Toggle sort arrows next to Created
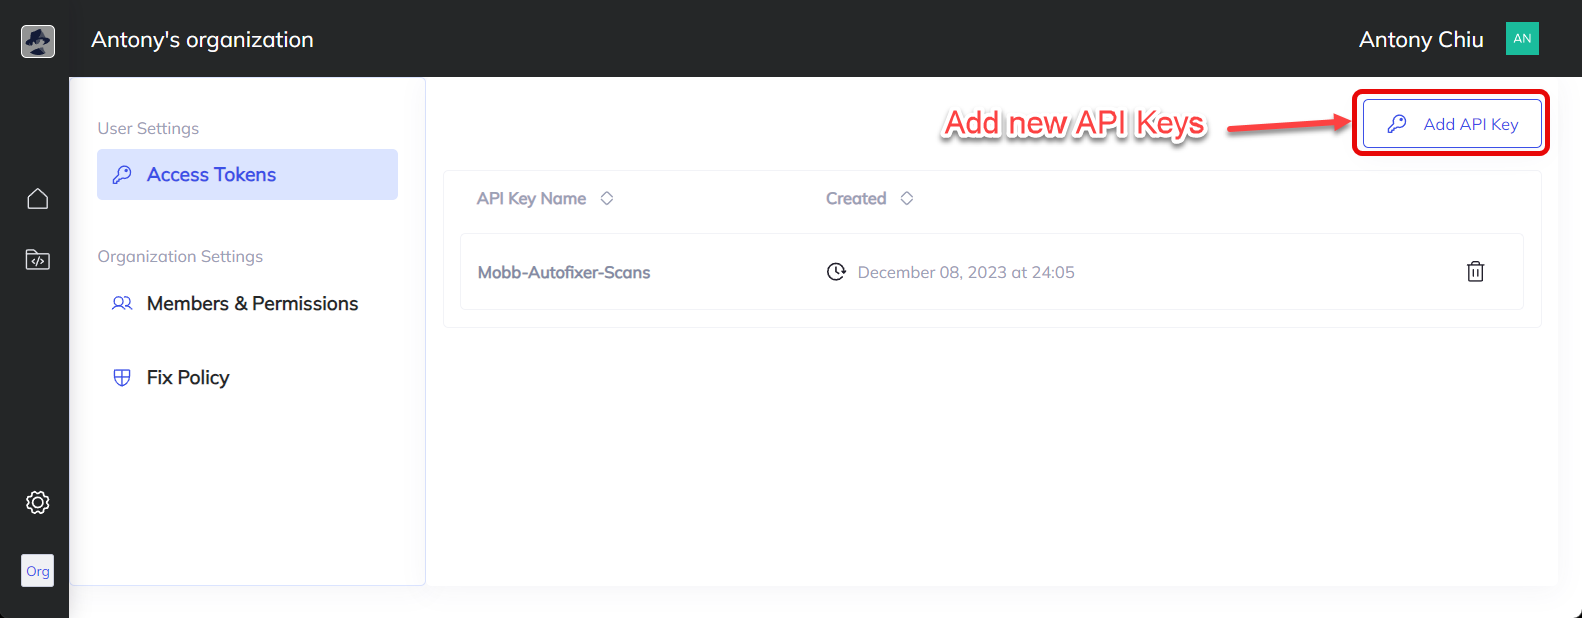The height and width of the screenshot is (618, 1582). tap(907, 198)
